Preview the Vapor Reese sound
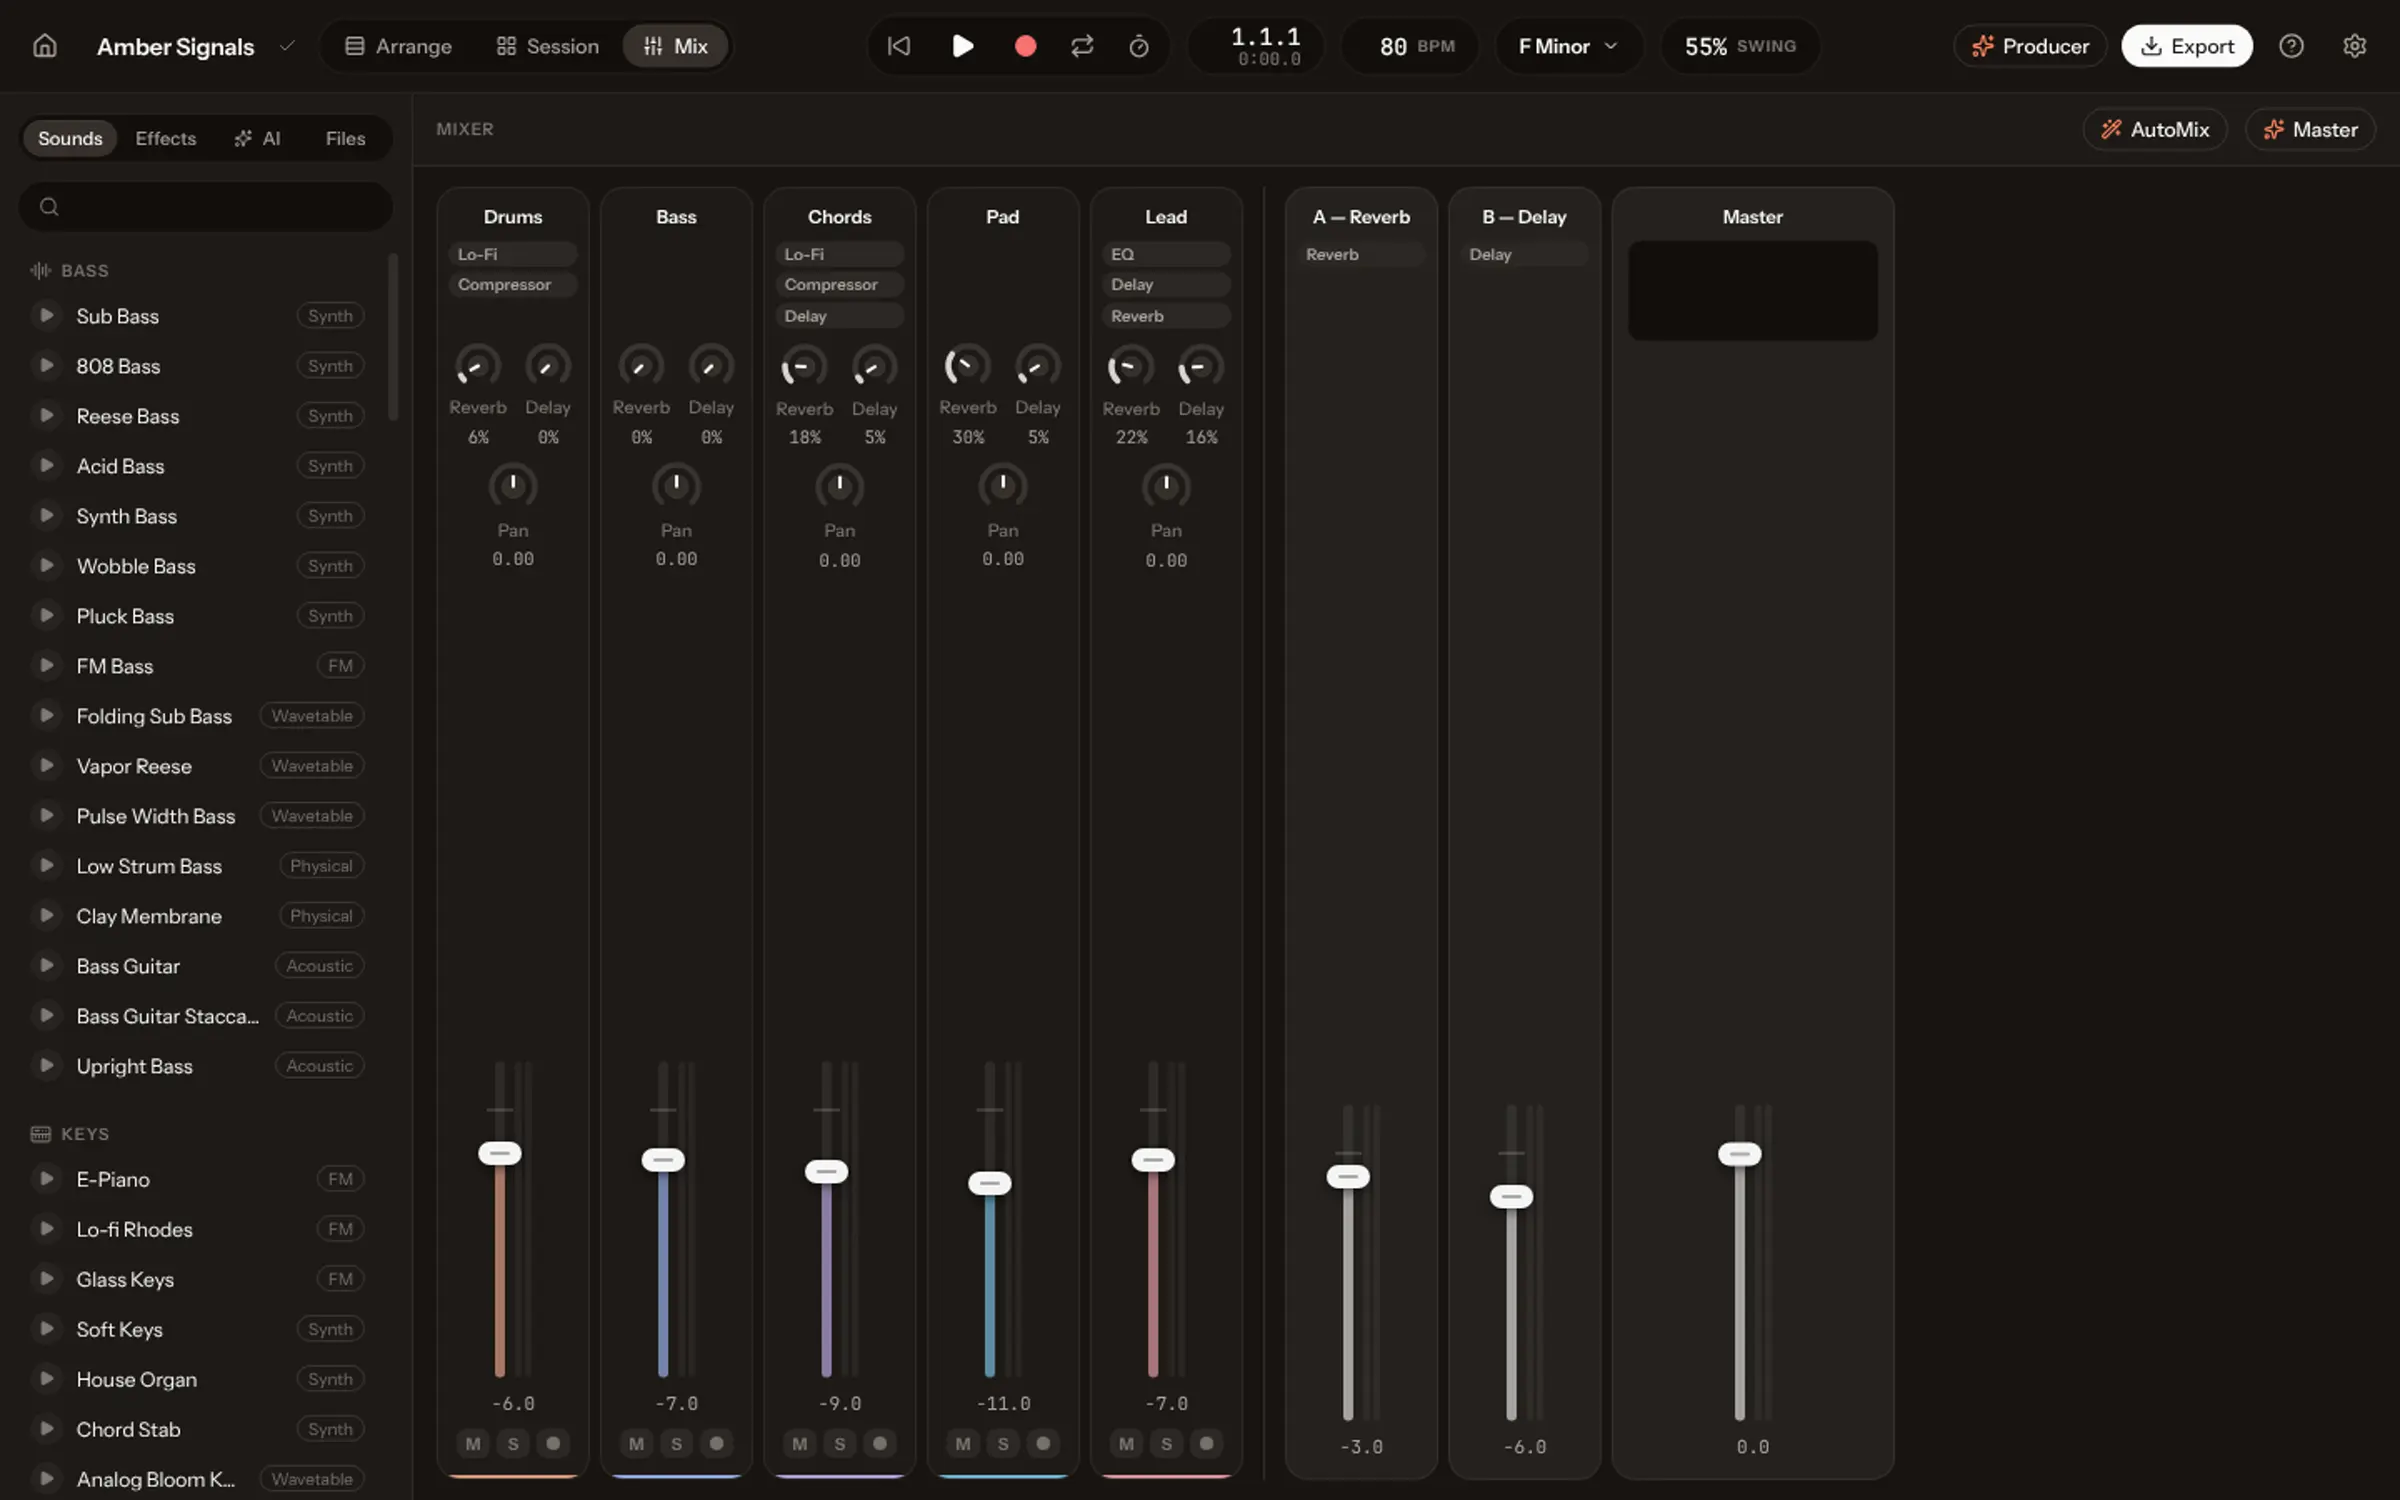This screenshot has width=2400, height=1500. point(46,766)
